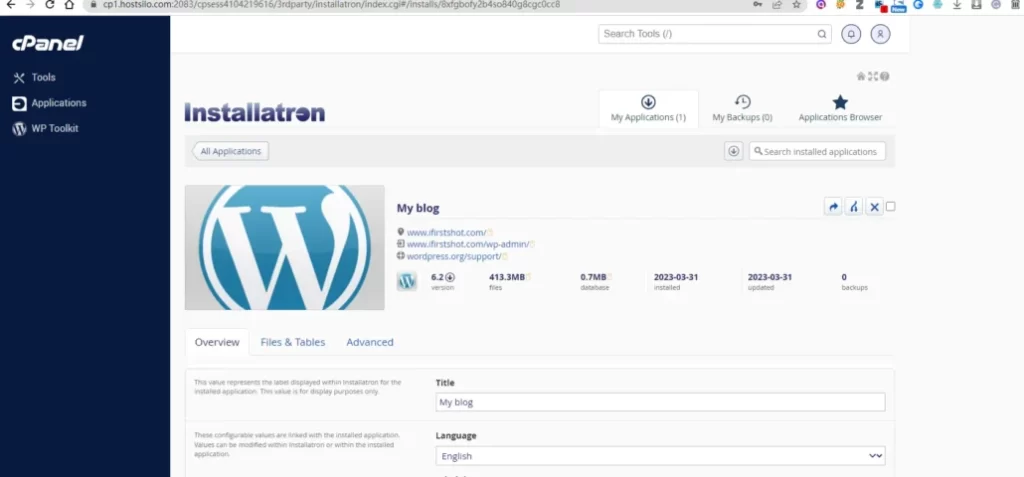Open the wordpress.org/support/ link

454,256
